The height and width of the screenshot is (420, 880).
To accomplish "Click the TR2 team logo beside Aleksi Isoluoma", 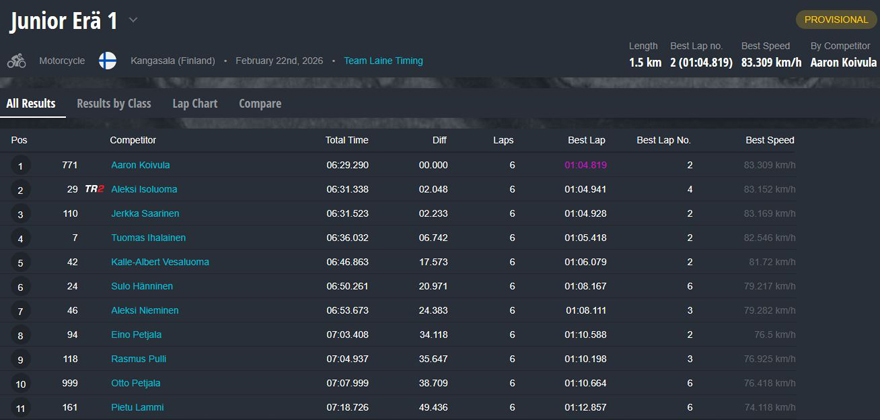I will 94,189.
